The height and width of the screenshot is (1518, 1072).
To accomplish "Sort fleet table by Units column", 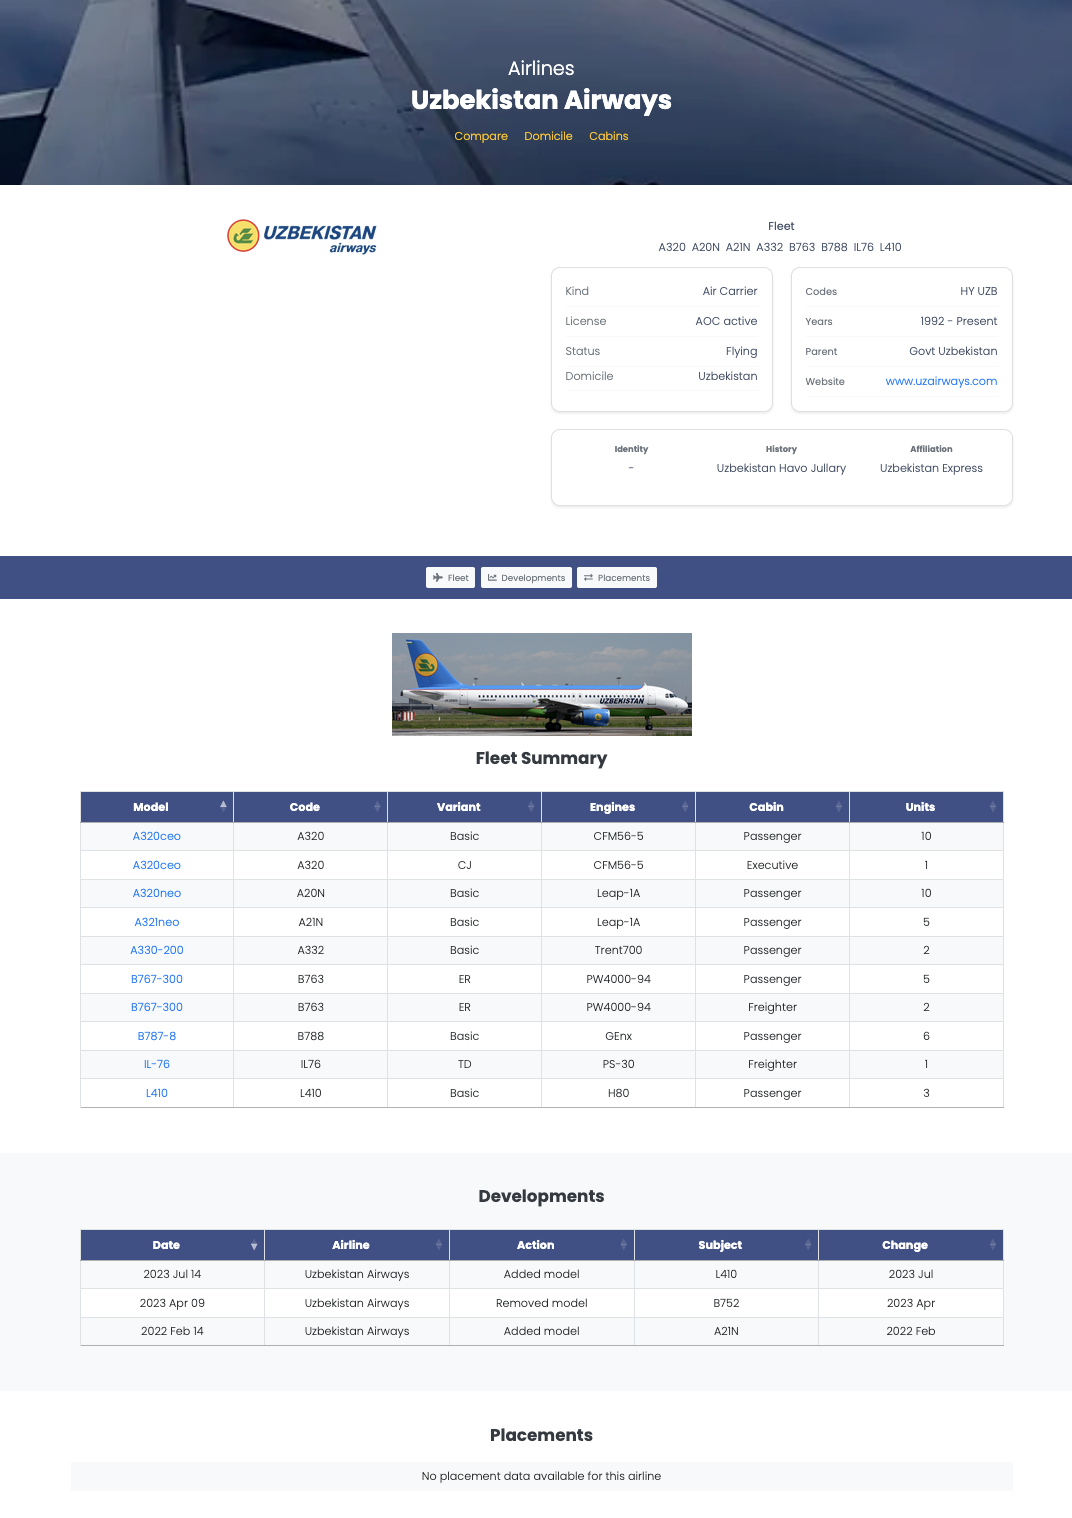I will (x=927, y=807).
